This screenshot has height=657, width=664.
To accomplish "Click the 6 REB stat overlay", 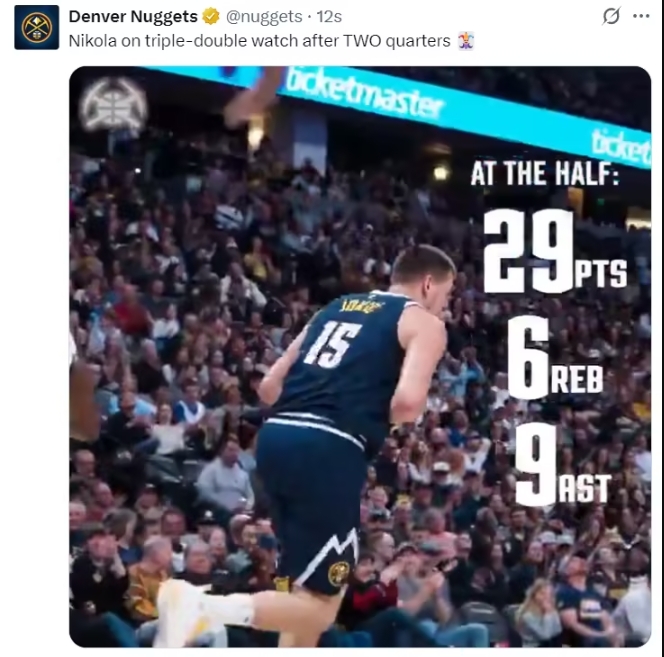I will coord(555,357).
